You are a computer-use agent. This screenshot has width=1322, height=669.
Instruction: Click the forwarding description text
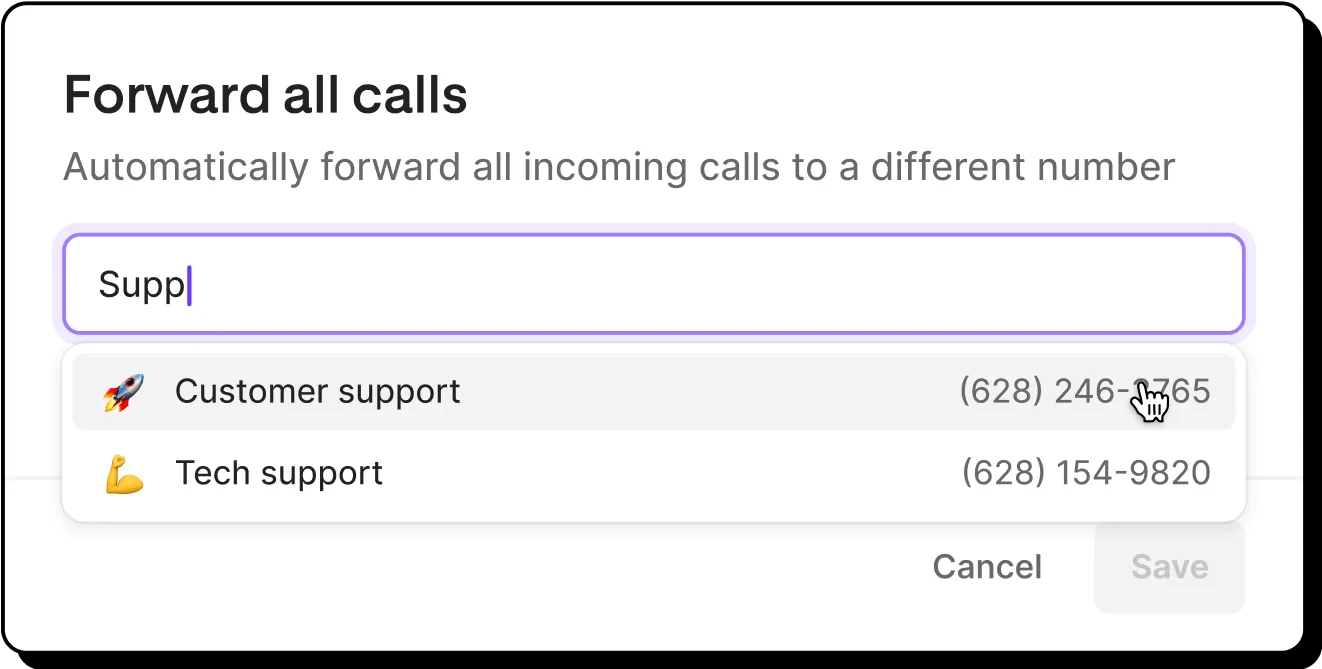coord(620,167)
